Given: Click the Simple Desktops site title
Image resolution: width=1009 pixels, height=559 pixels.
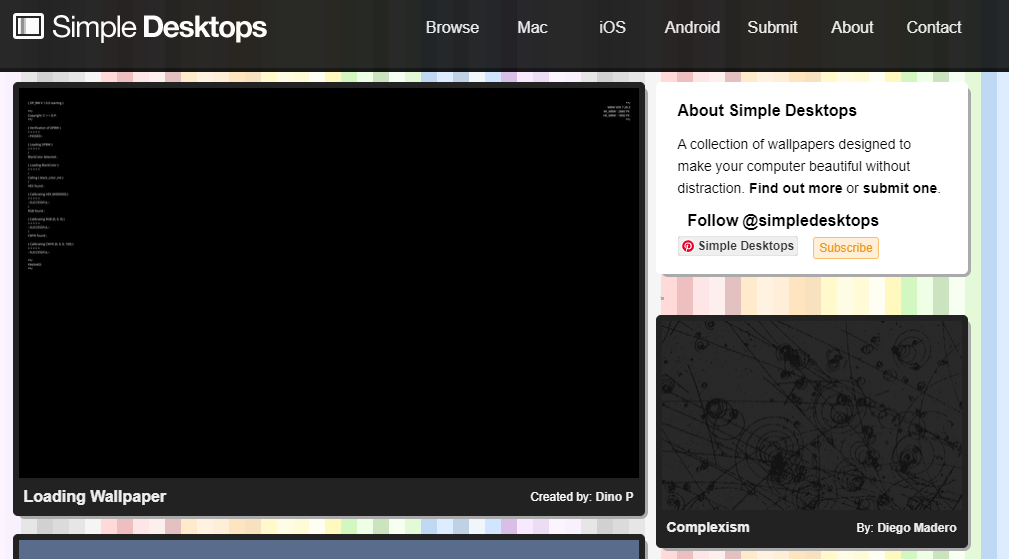Looking at the screenshot, I should (159, 28).
